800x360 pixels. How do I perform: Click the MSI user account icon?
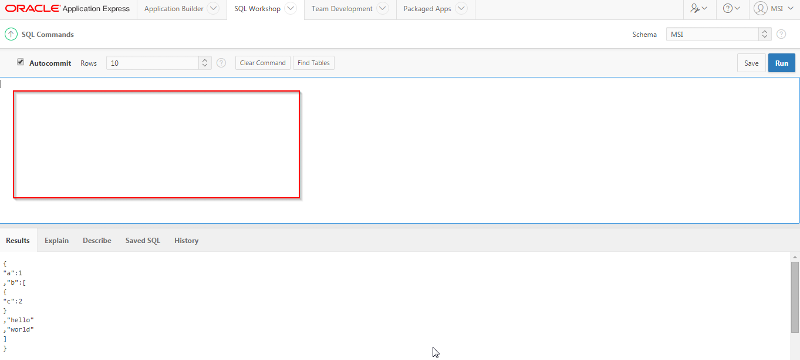761,9
